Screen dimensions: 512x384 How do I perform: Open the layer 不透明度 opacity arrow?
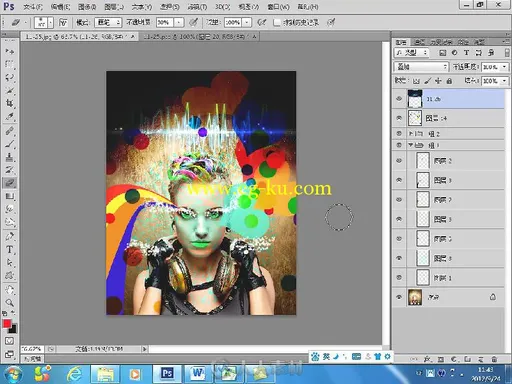coord(504,67)
